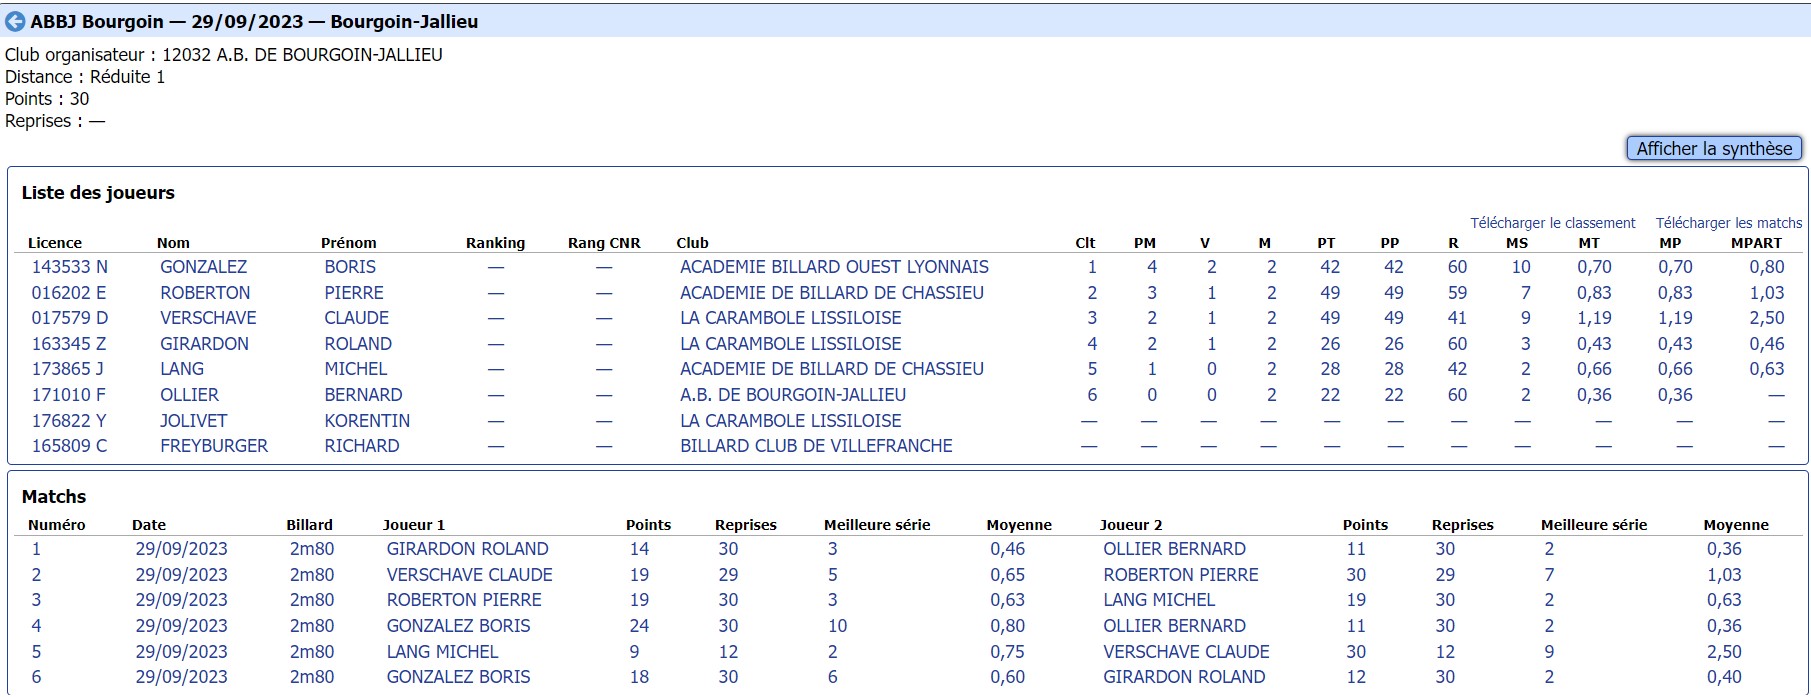Click GONZALEZ's MS value 10 in players list
The image size is (1811, 697).
point(1521,267)
